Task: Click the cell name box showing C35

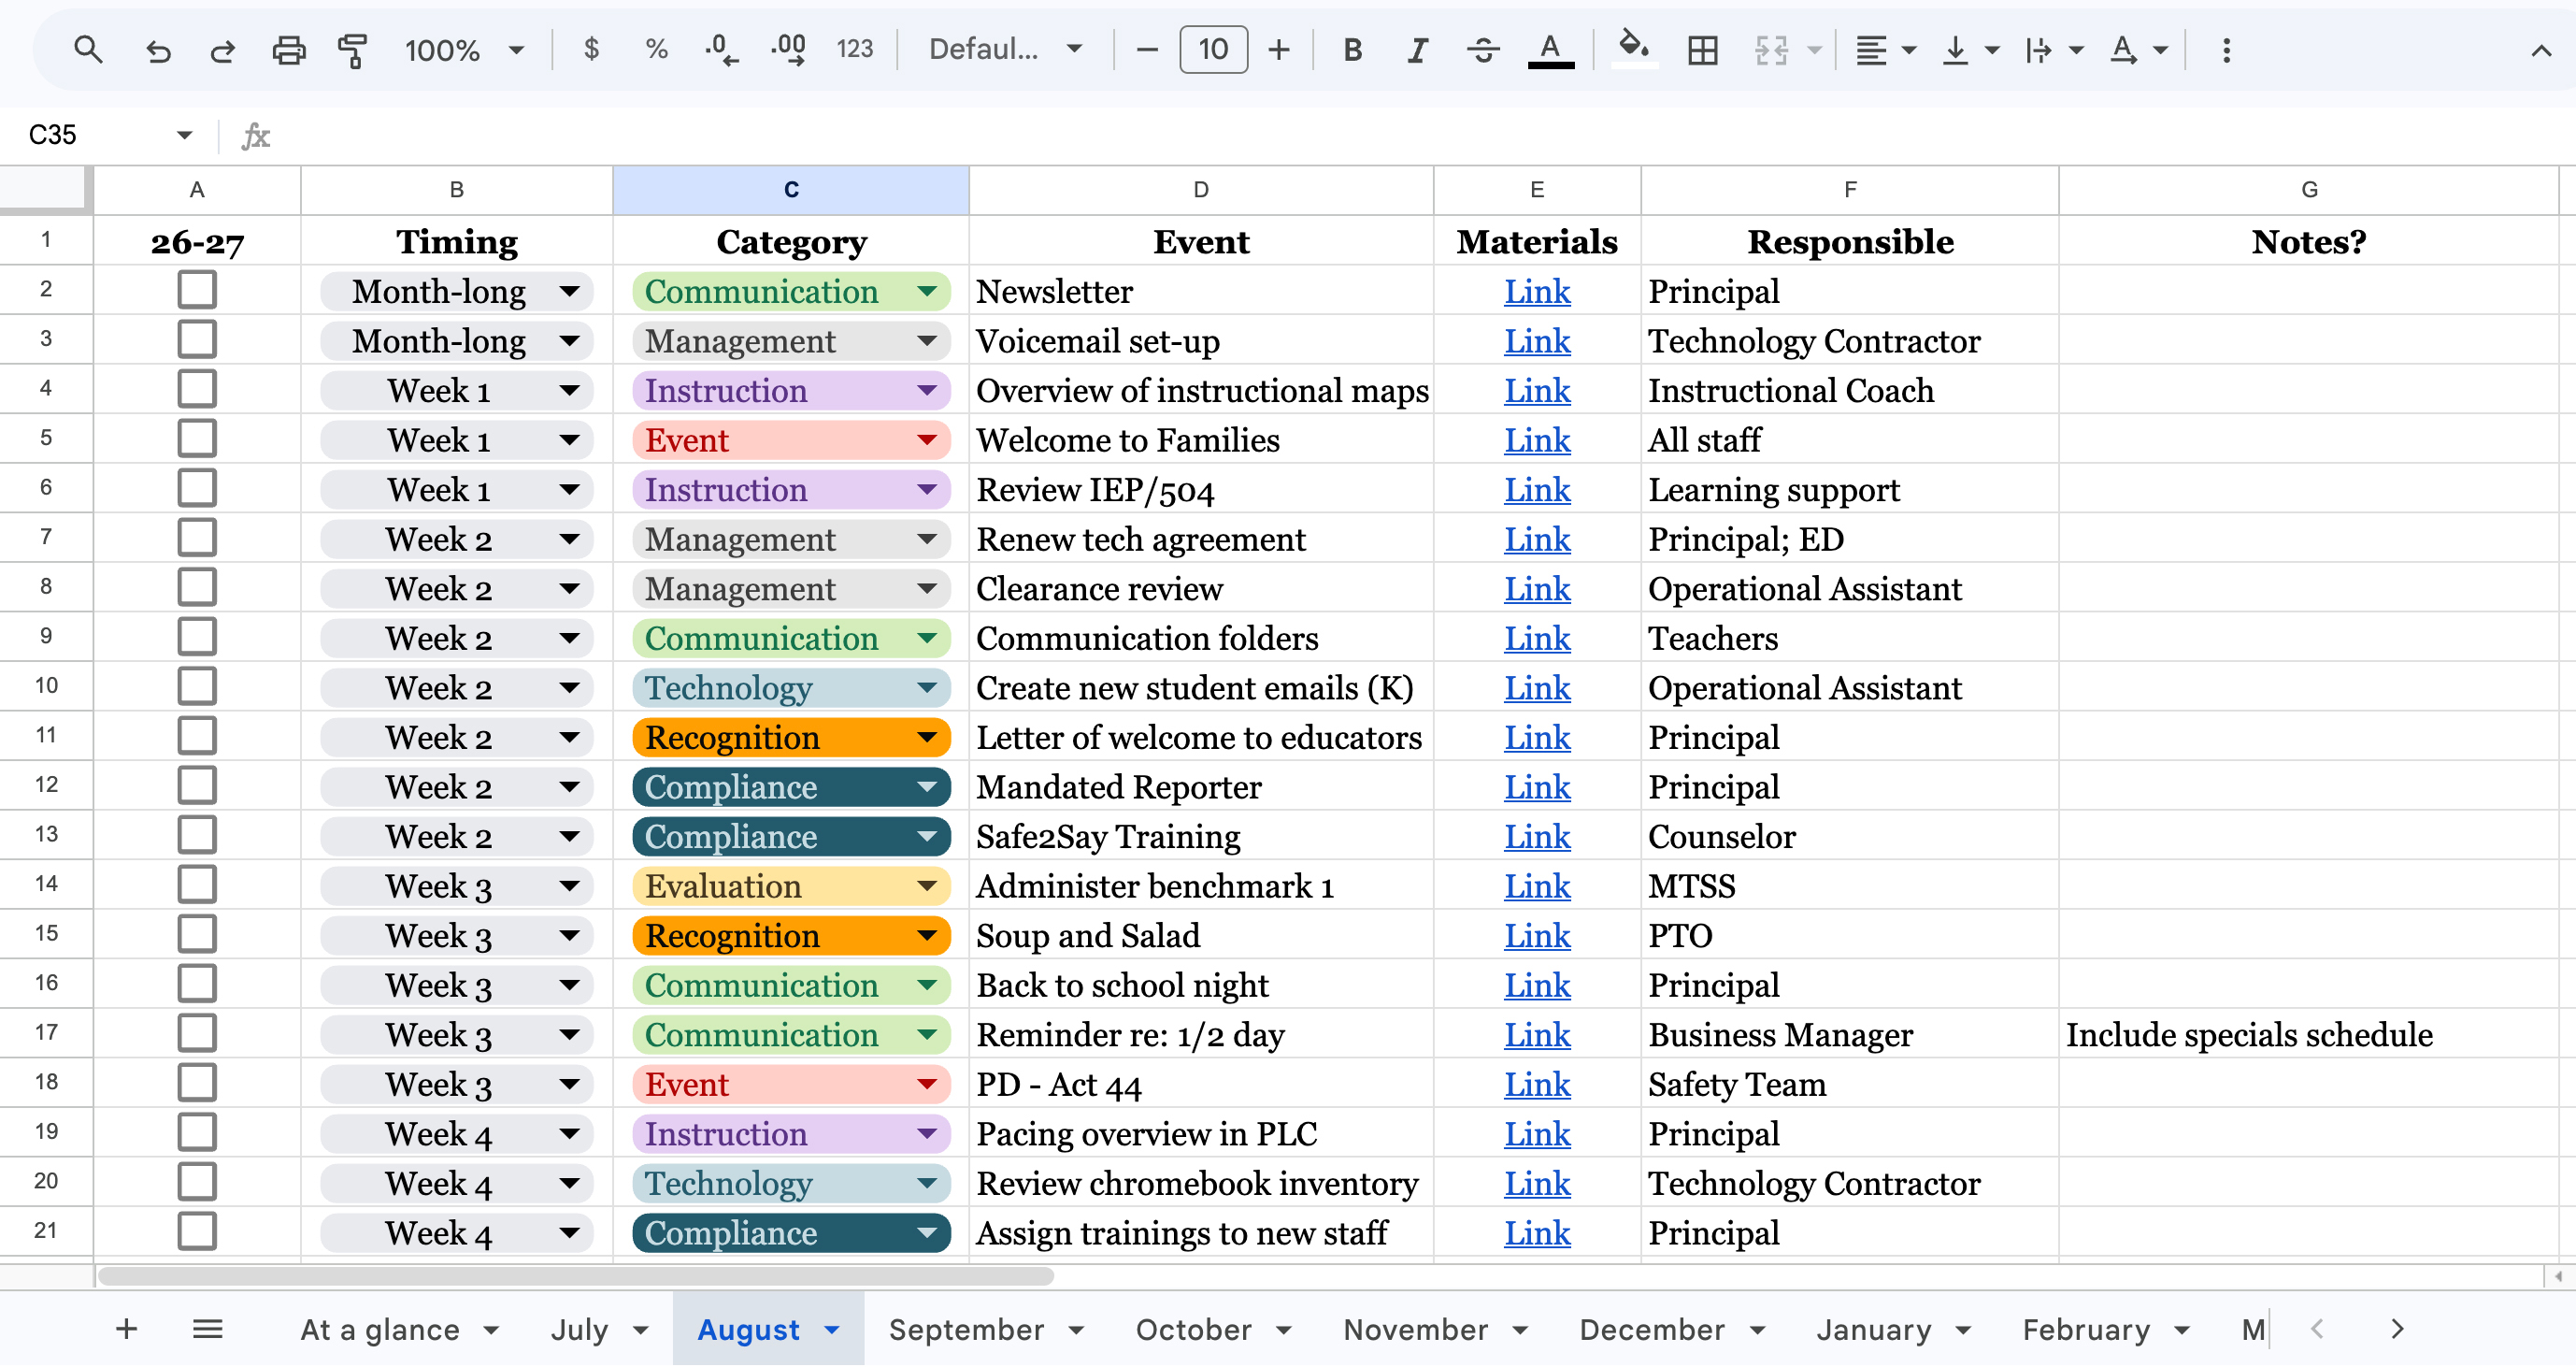Action: coord(108,134)
